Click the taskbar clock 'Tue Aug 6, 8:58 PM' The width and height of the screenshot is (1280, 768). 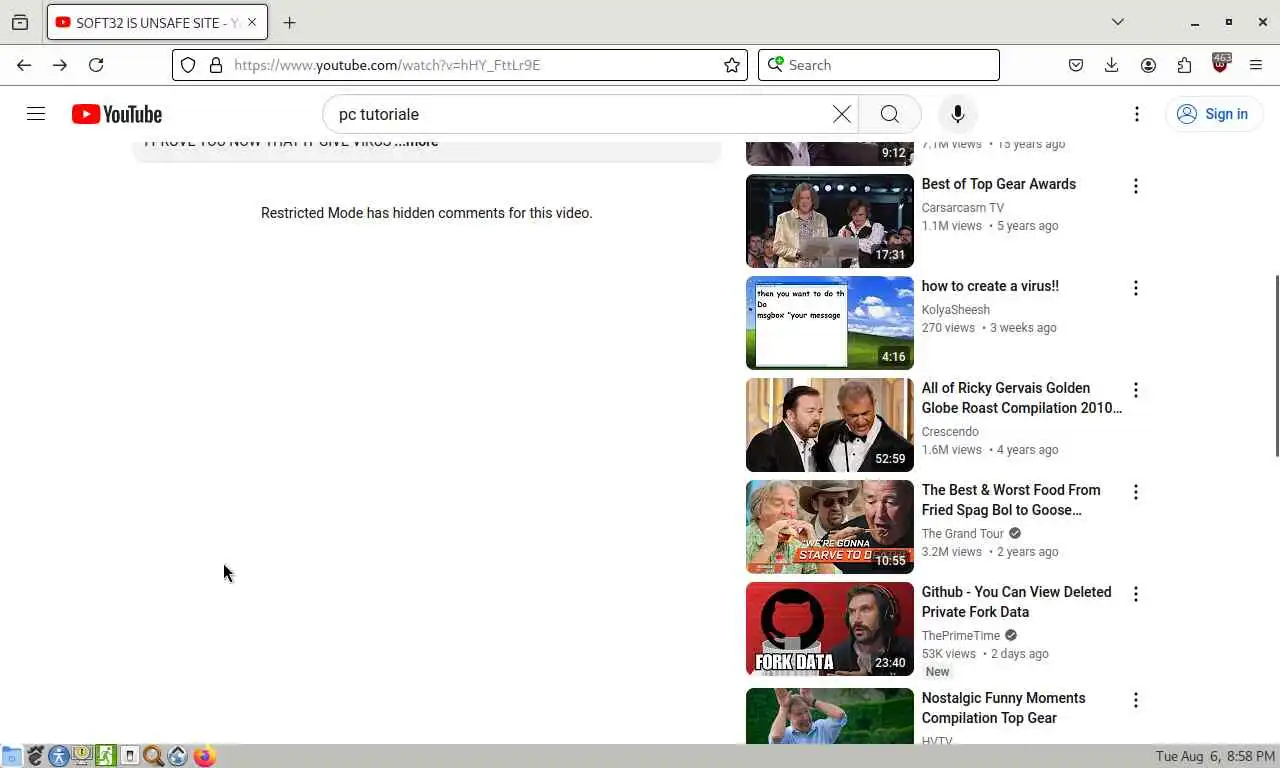pos(1214,756)
